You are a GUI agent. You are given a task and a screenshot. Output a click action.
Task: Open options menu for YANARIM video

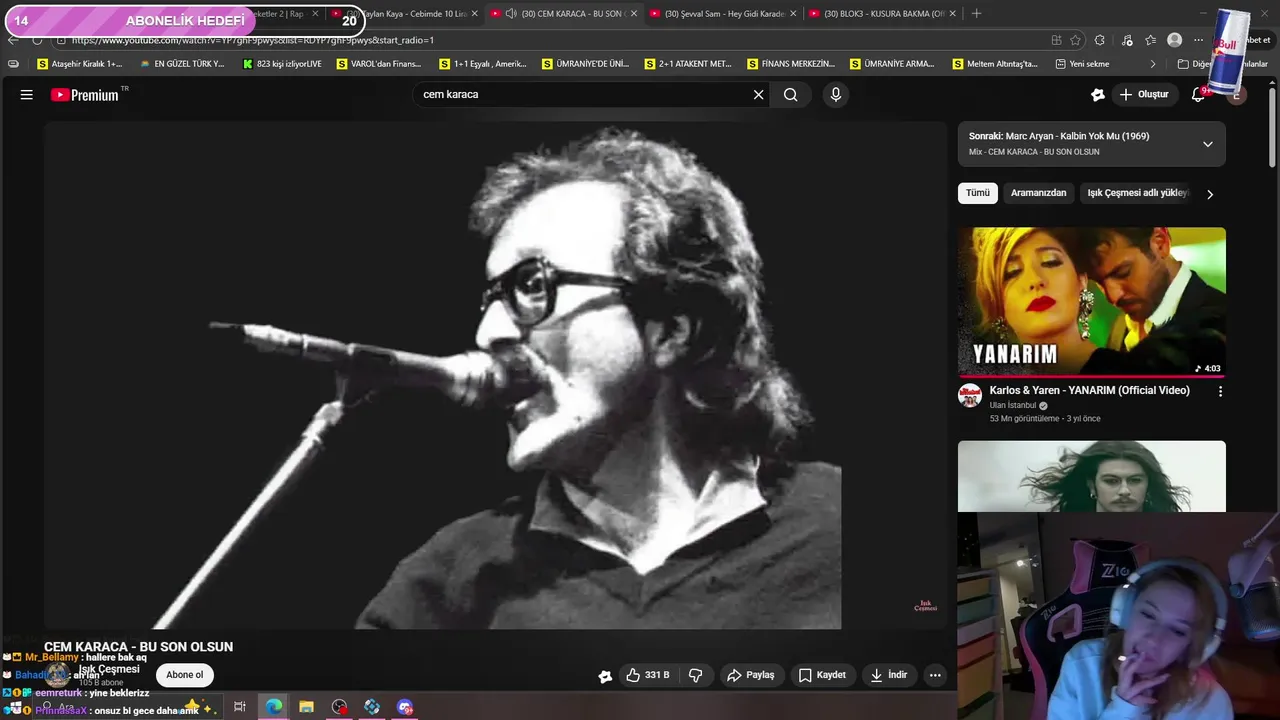tap(1220, 392)
